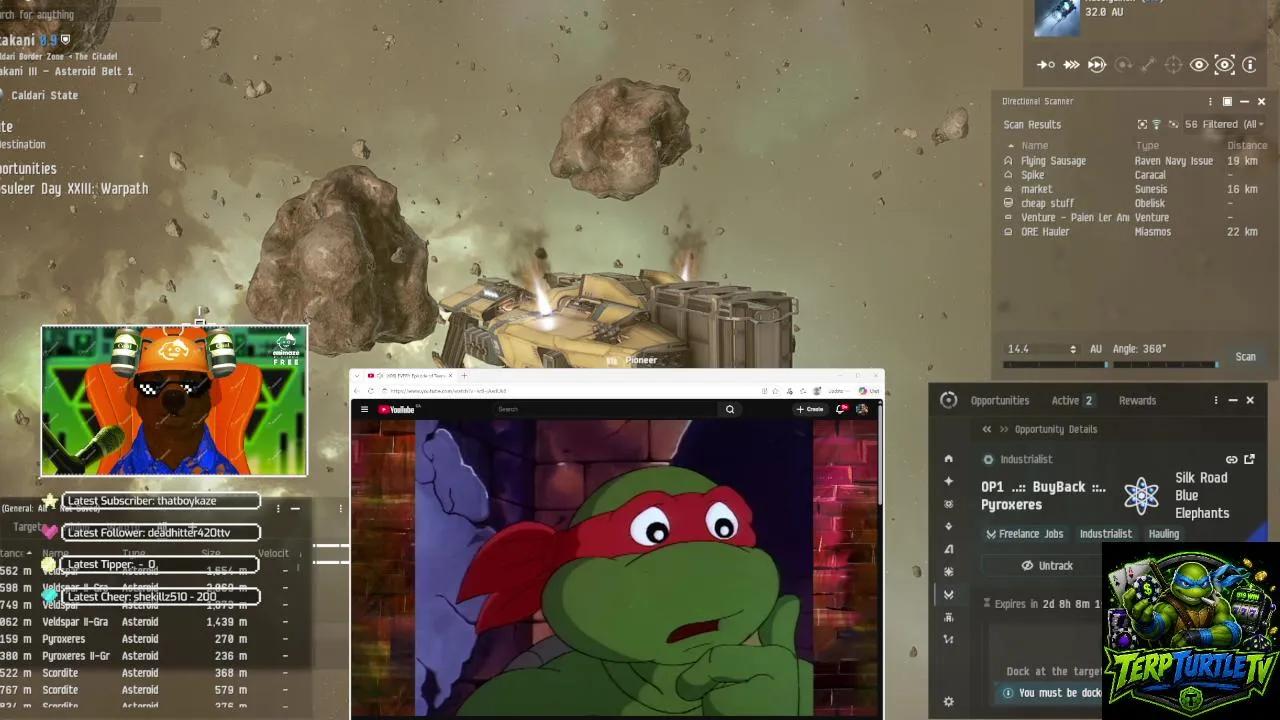
Task: Open show info with the circled i icon
Action: pyautogui.click(x=1249, y=65)
